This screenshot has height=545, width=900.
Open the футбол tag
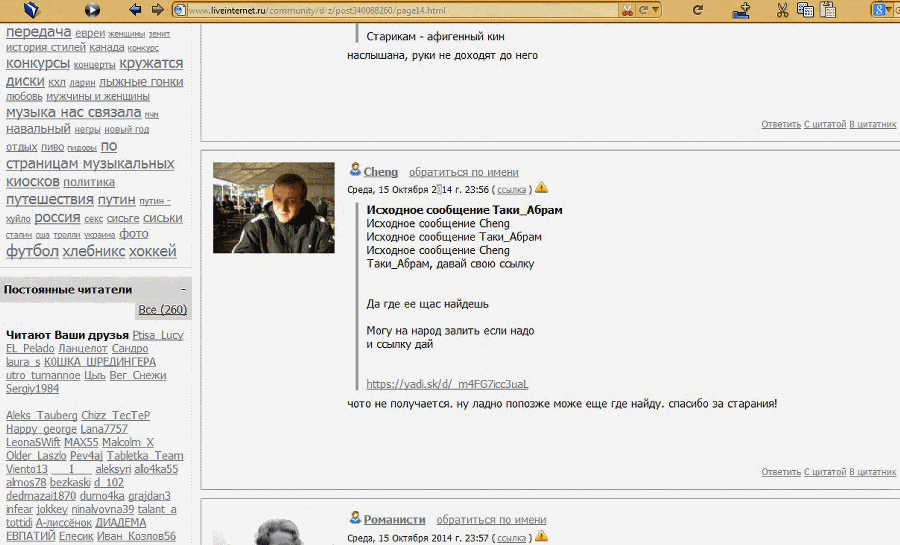pyautogui.click(x=32, y=251)
